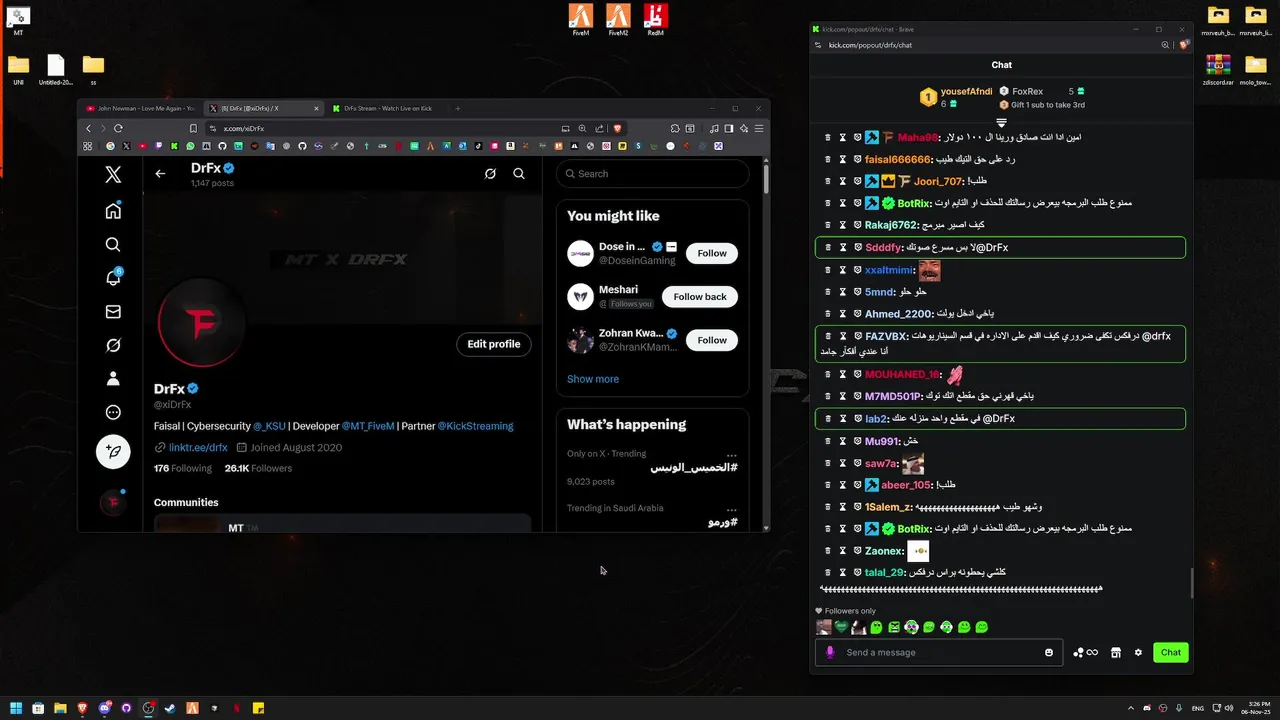
Task: Open FiveM desktop shortcut
Action: coord(581,19)
